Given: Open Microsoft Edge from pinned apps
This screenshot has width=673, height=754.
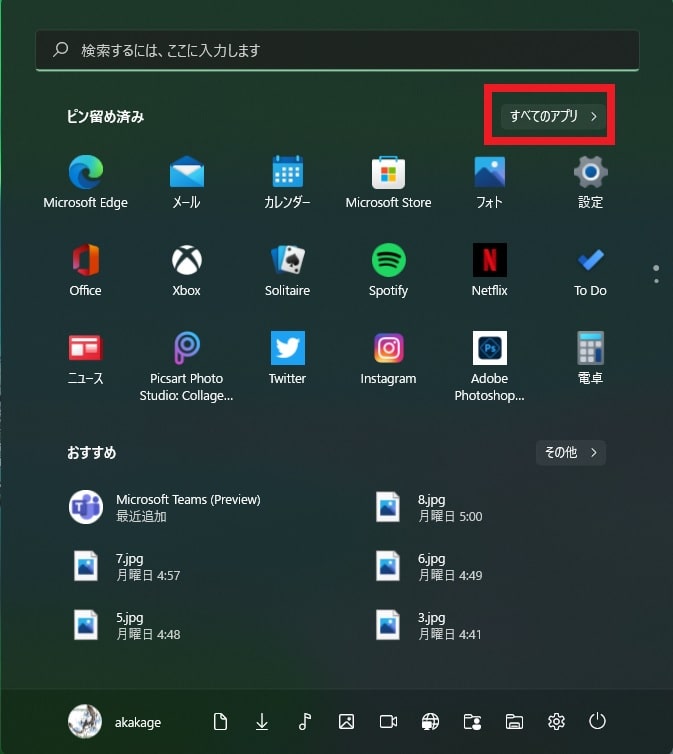Looking at the screenshot, I should point(86,182).
